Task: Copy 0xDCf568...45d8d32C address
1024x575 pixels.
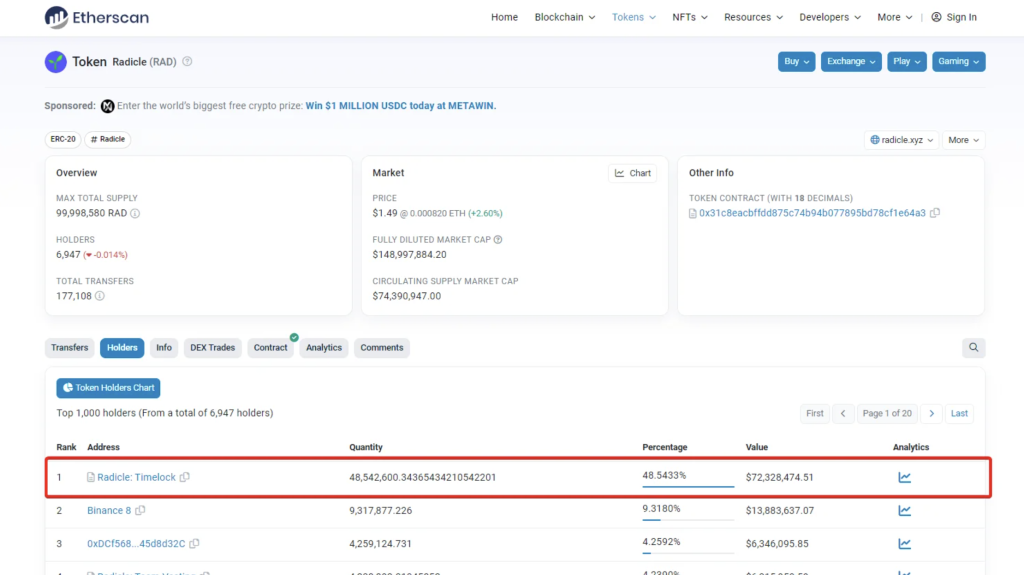Action: tap(195, 544)
